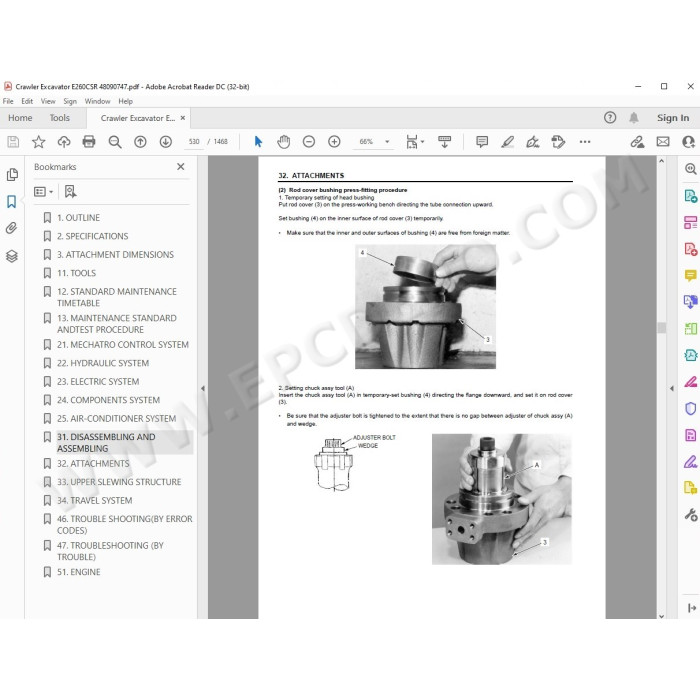Screen dimensions: 700x700
Task: Go to previous page arrow icon
Action: (140, 142)
